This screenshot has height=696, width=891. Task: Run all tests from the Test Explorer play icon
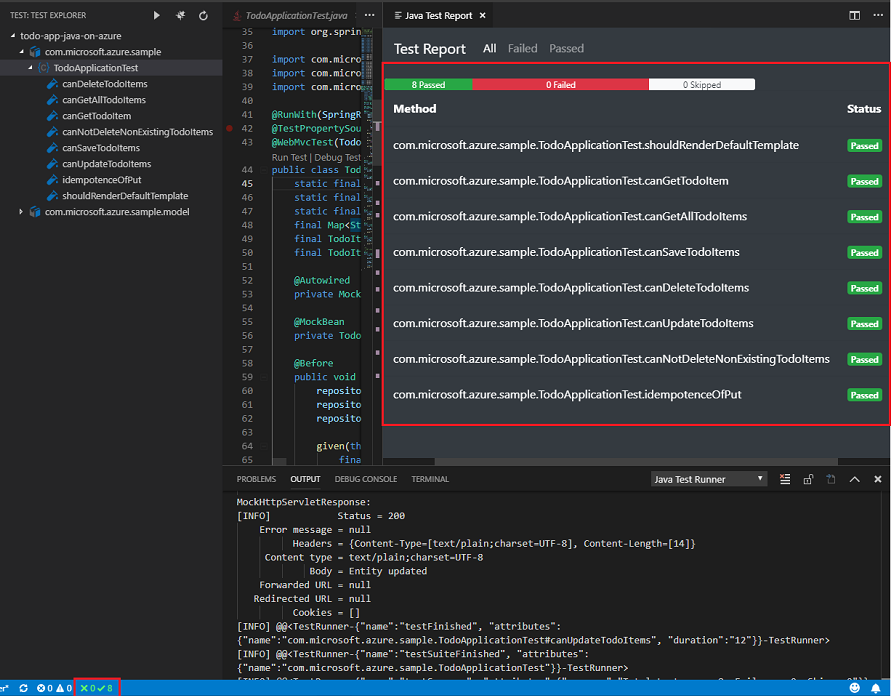coord(157,15)
